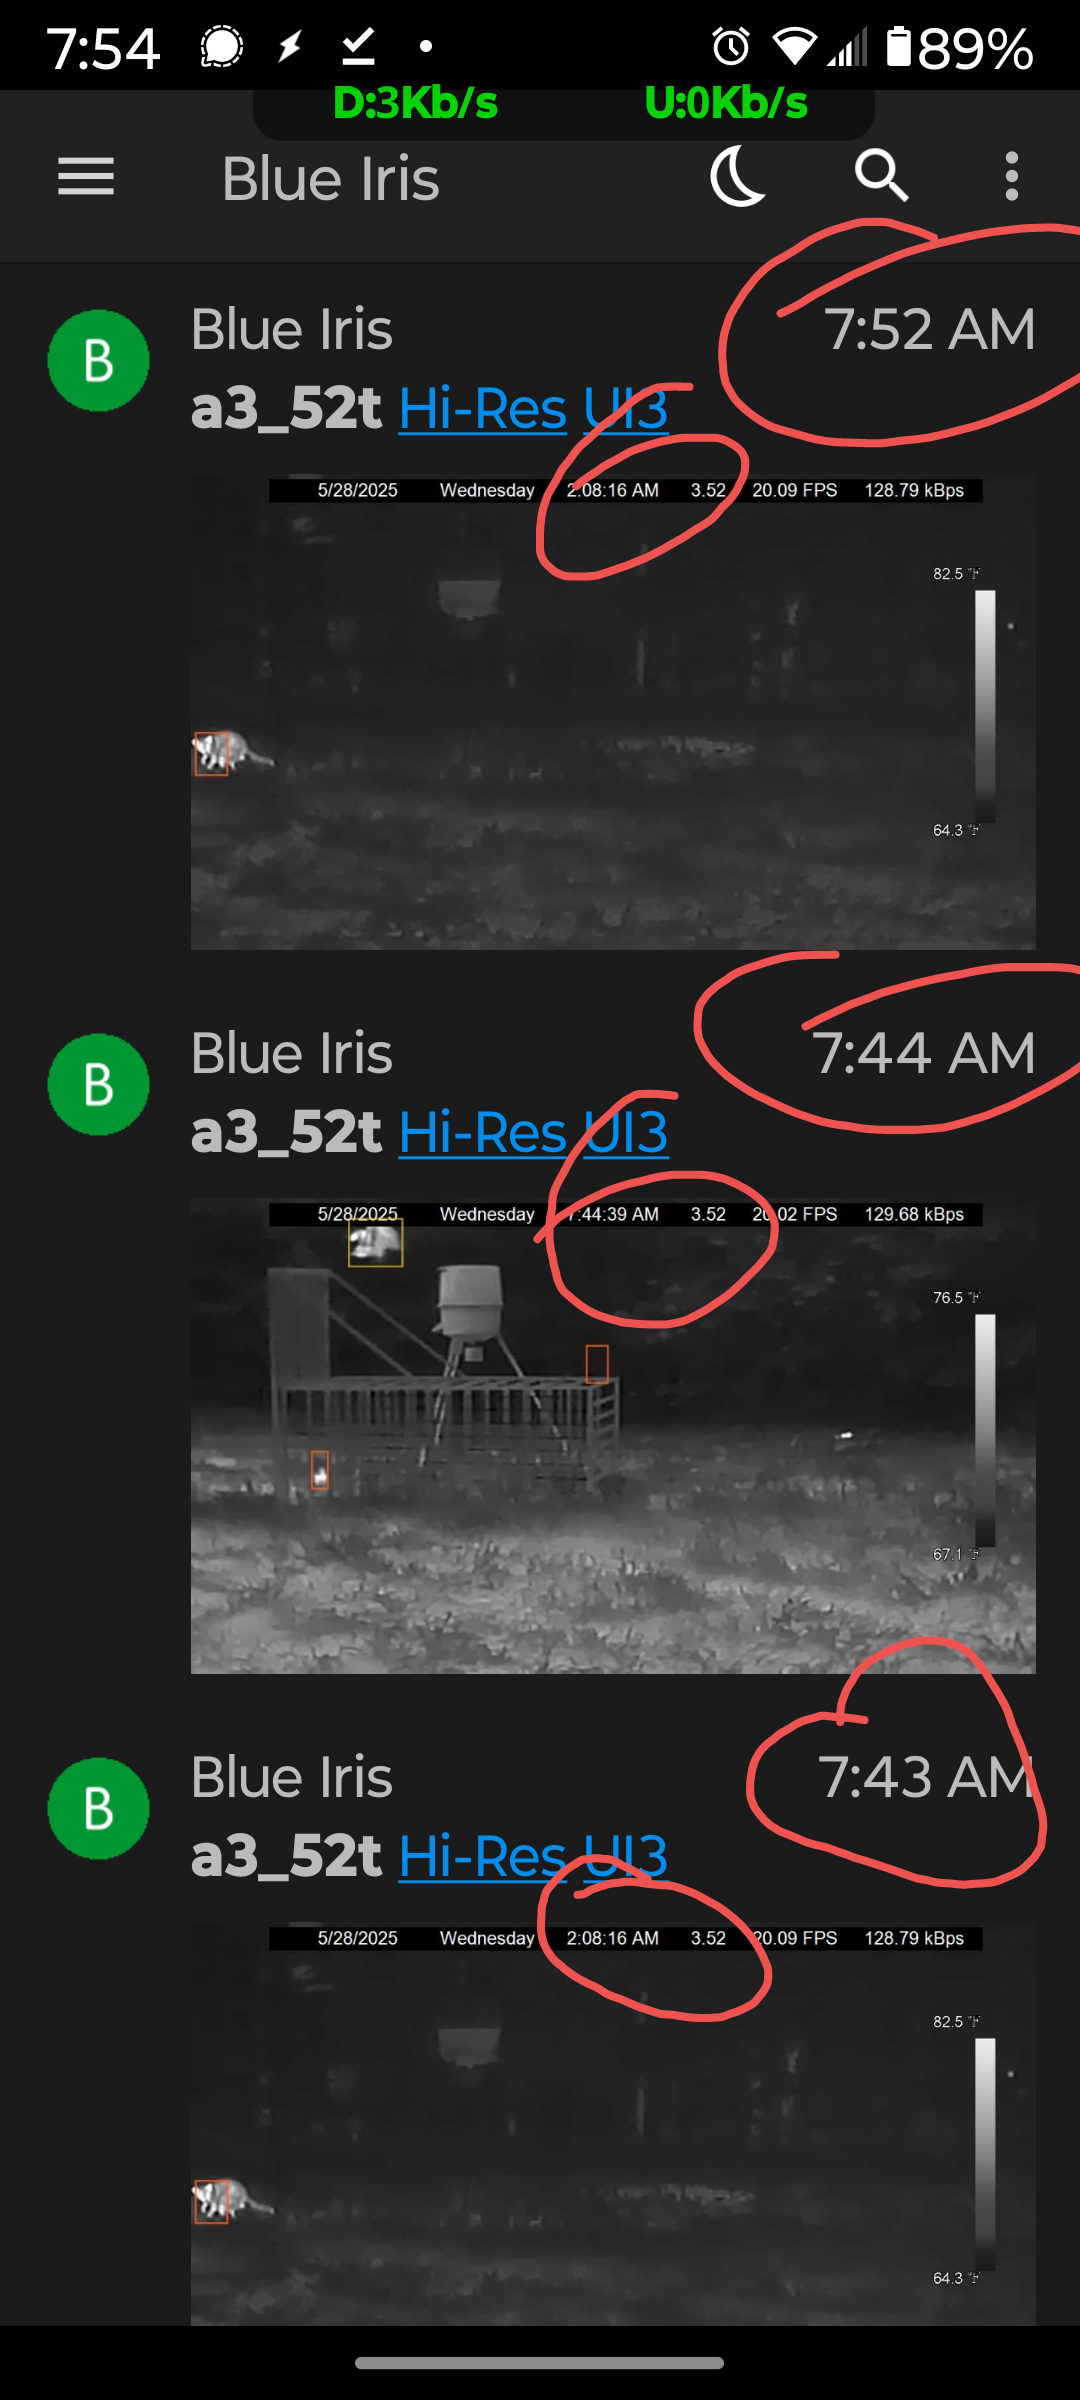Open Hi-Res link in 7:52 AM message
1080x2400 pixels.
tap(483, 409)
